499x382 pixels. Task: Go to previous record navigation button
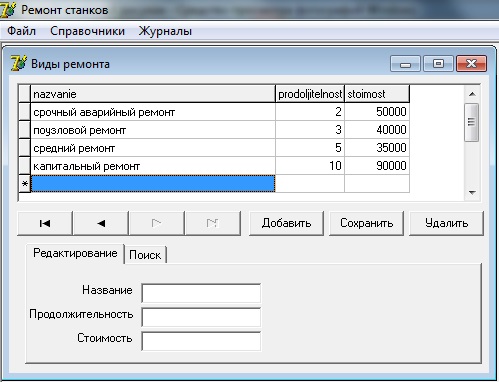click(x=101, y=223)
